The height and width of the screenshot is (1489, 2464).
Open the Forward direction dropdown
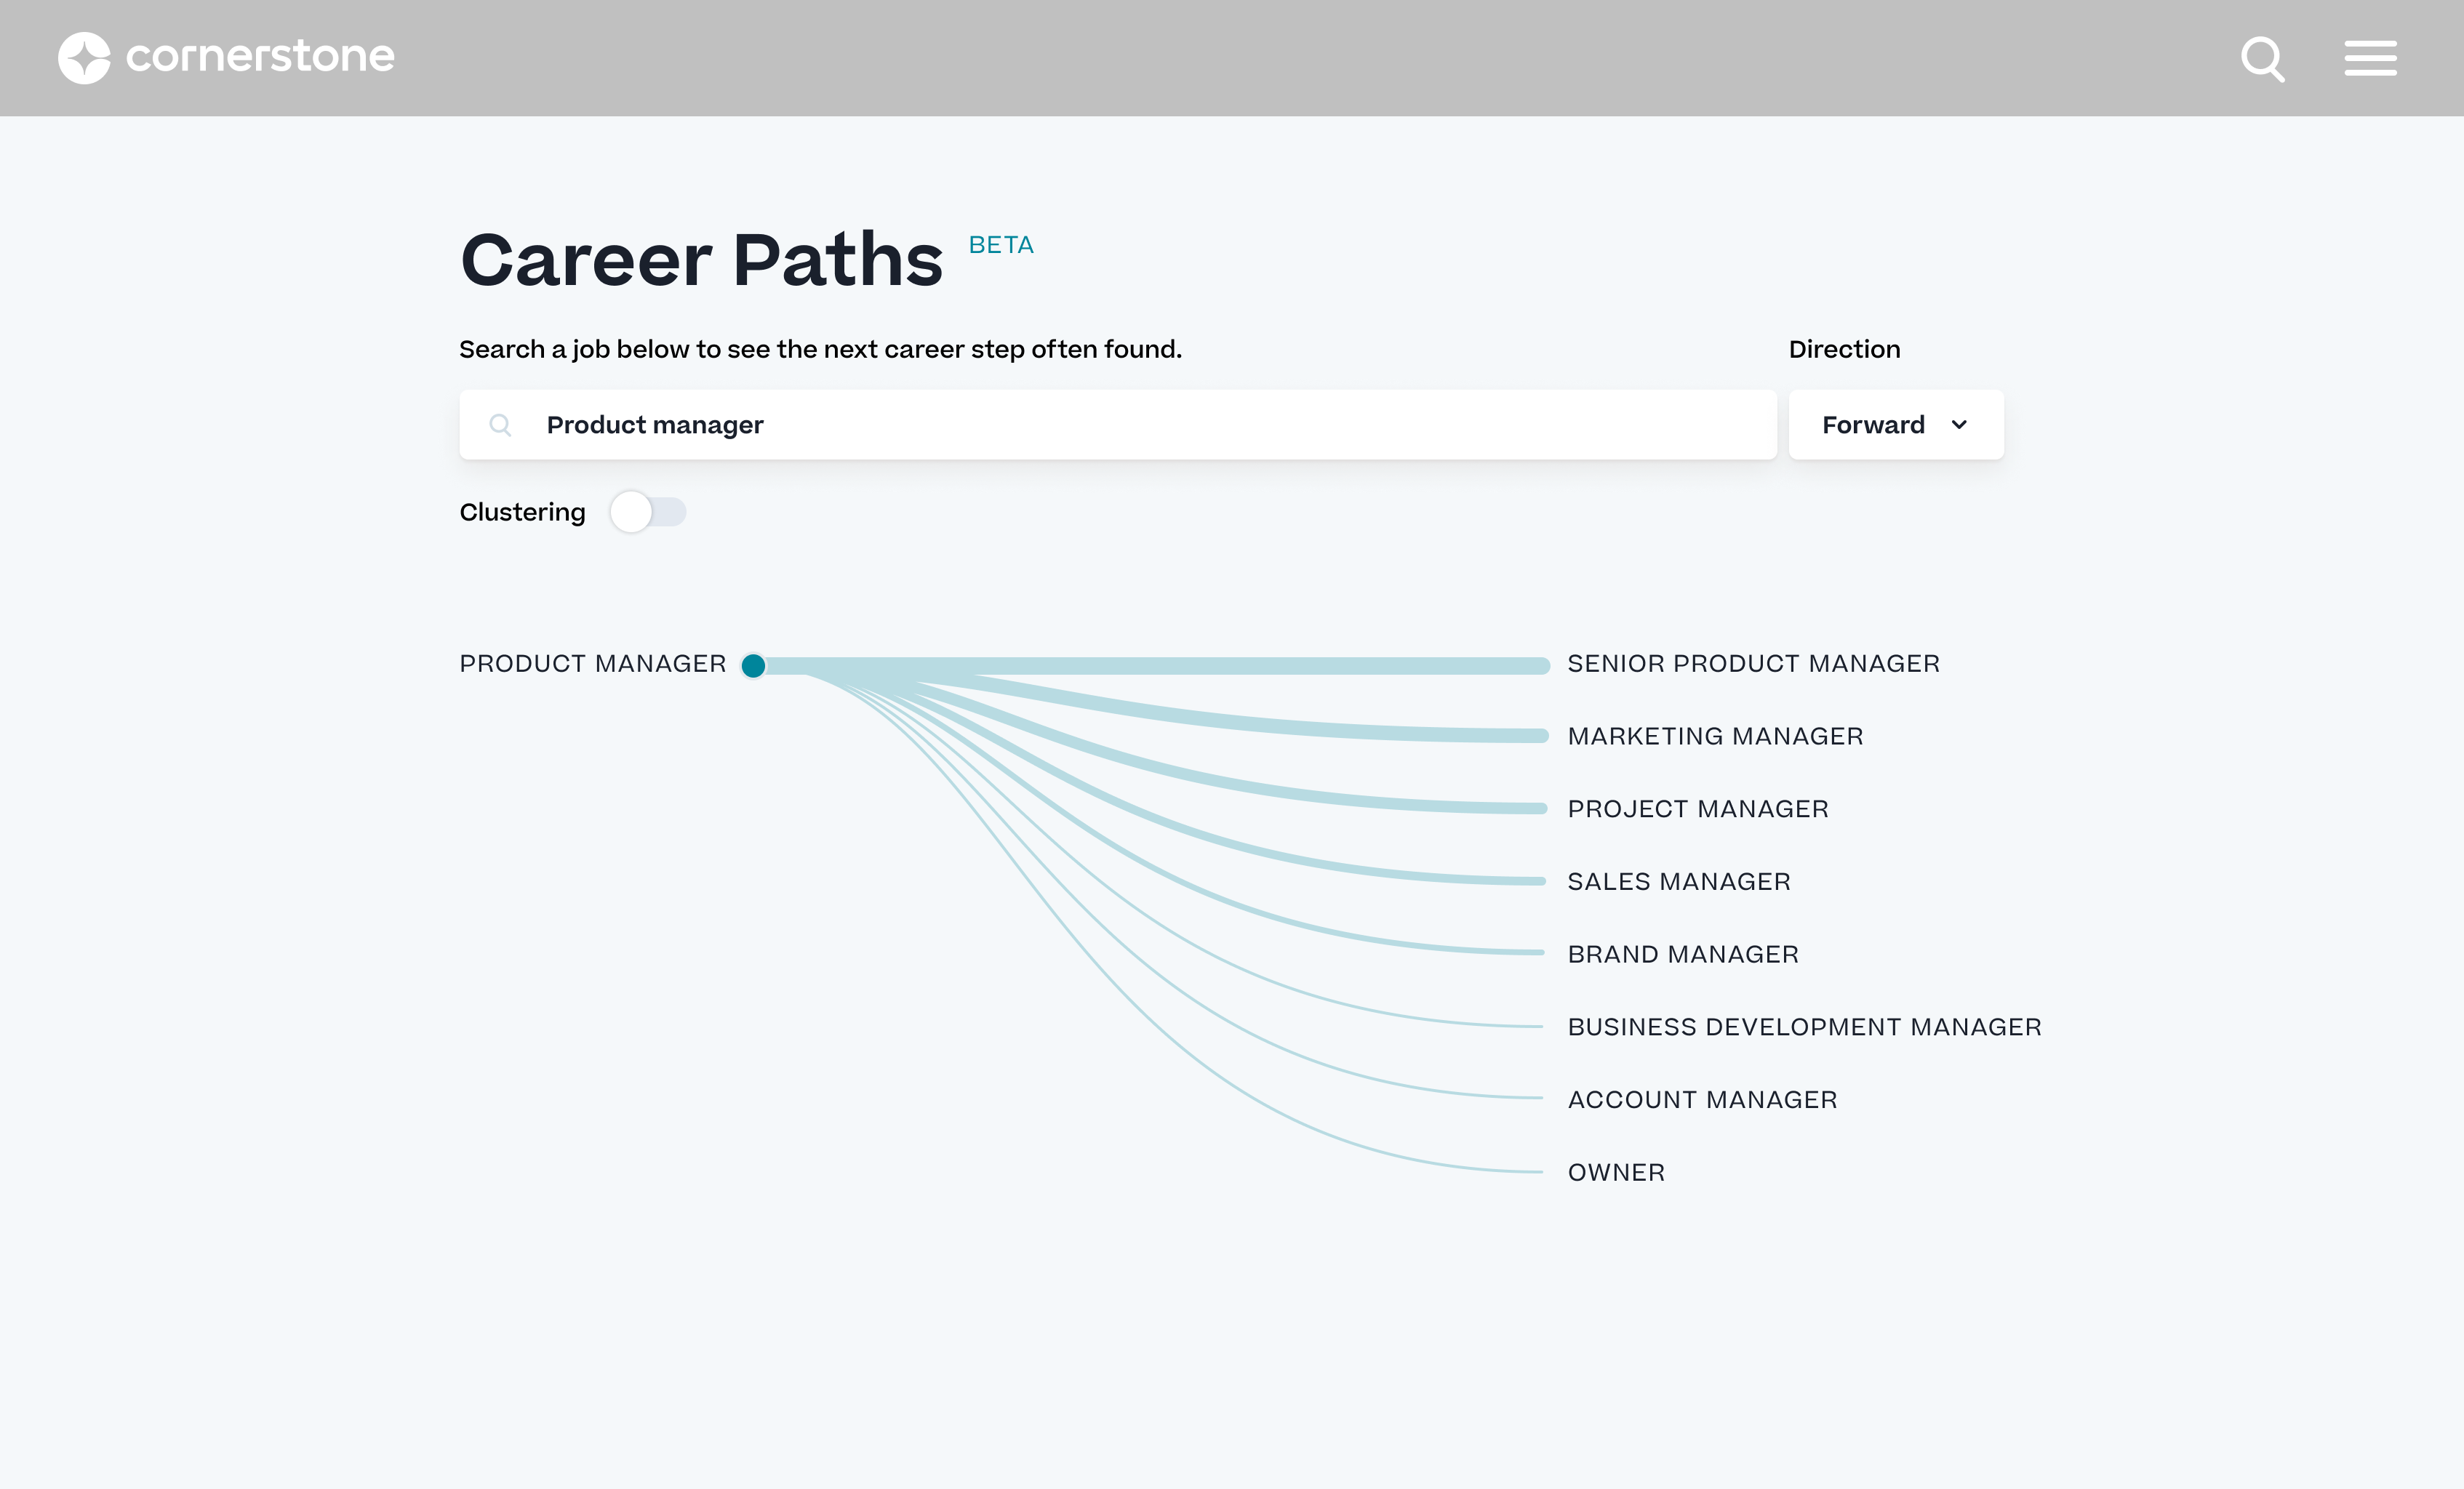(x=1895, y=425)
